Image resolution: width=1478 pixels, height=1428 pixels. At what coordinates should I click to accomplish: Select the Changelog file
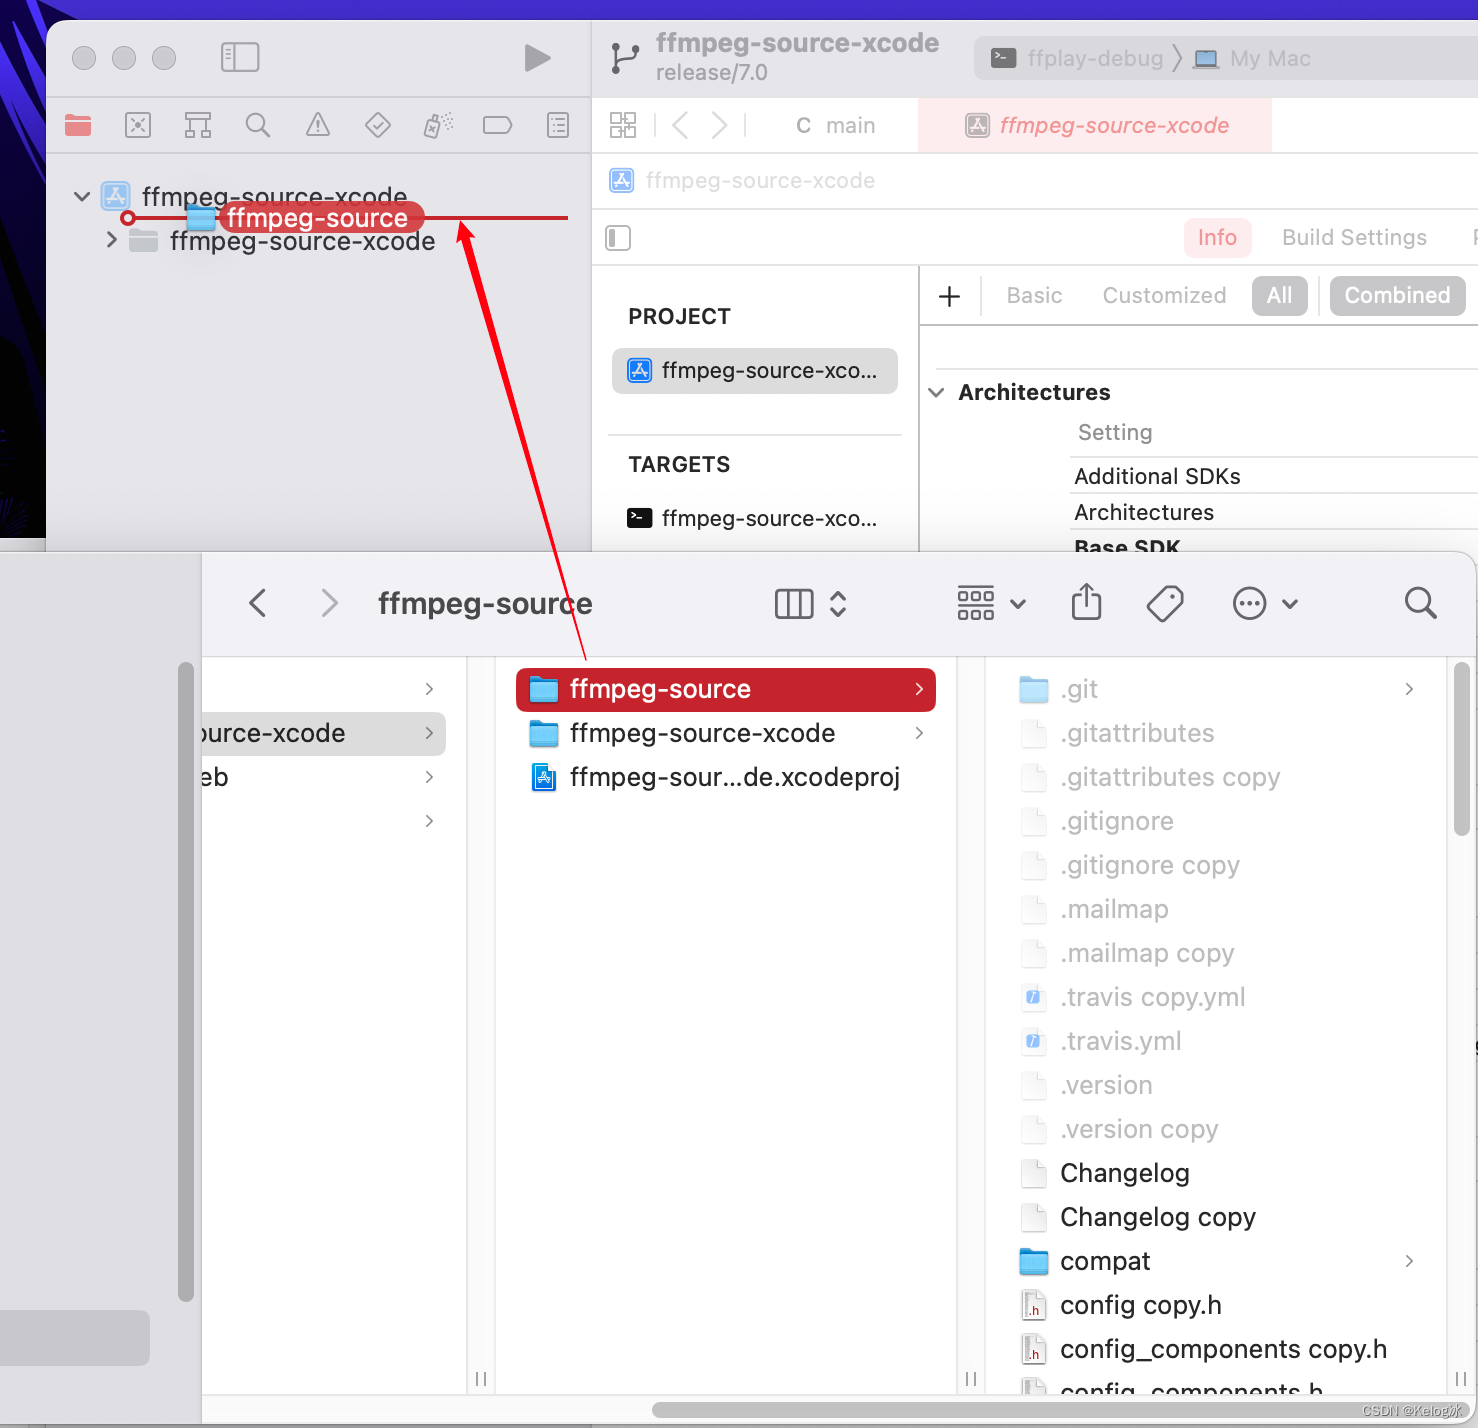[1216, 1173]
